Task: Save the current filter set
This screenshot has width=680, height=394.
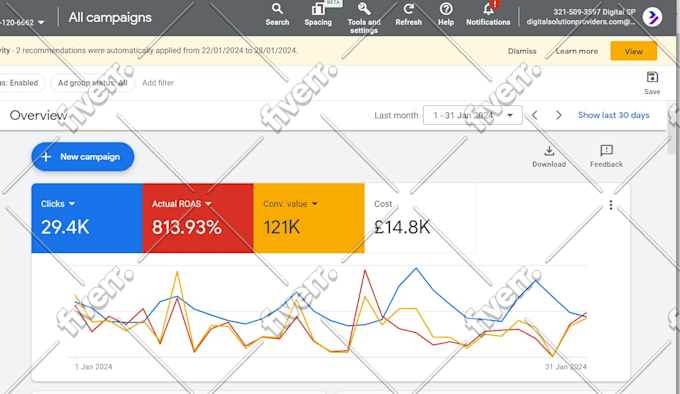Action: click(652, 83)
